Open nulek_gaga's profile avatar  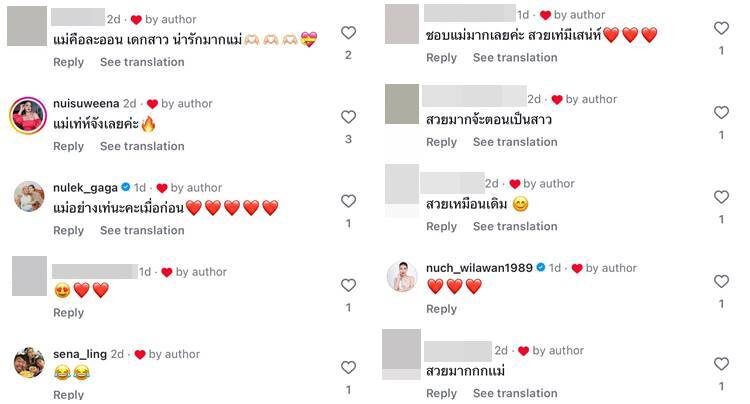[29, 196]
